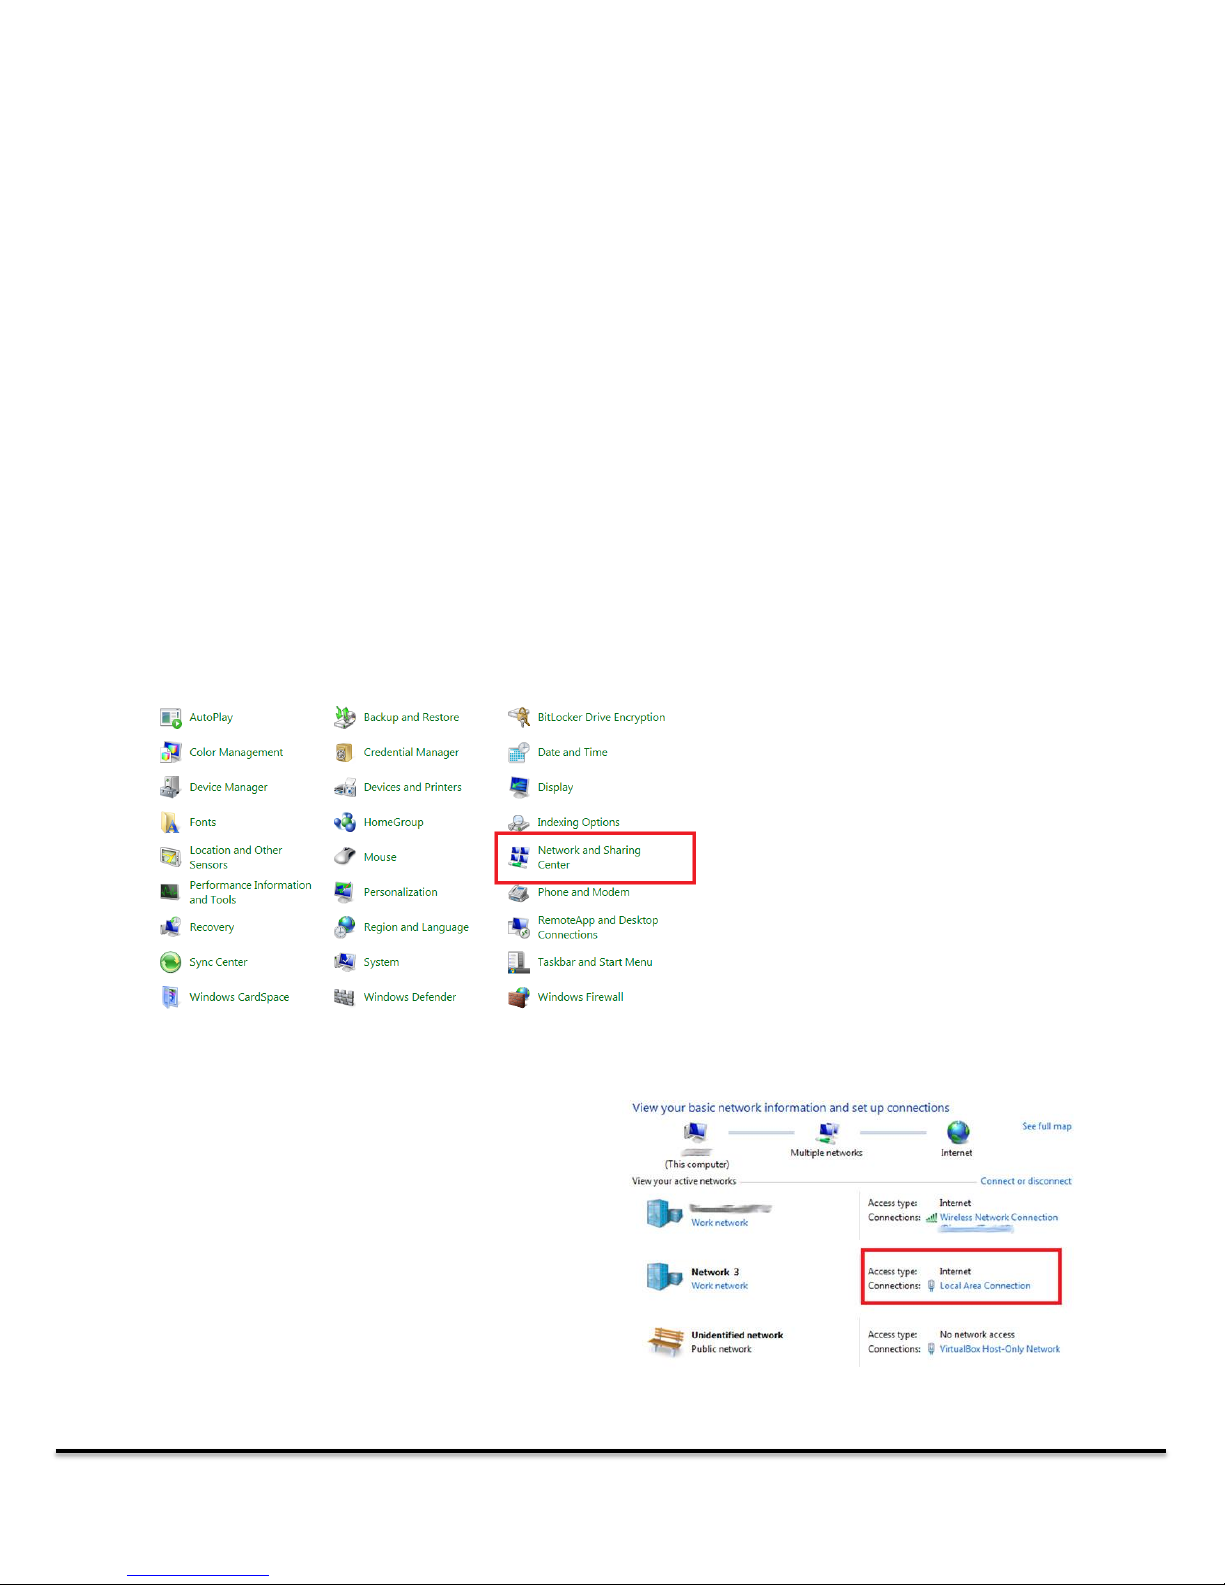Click the Internet globe icon

point(958,1132)
